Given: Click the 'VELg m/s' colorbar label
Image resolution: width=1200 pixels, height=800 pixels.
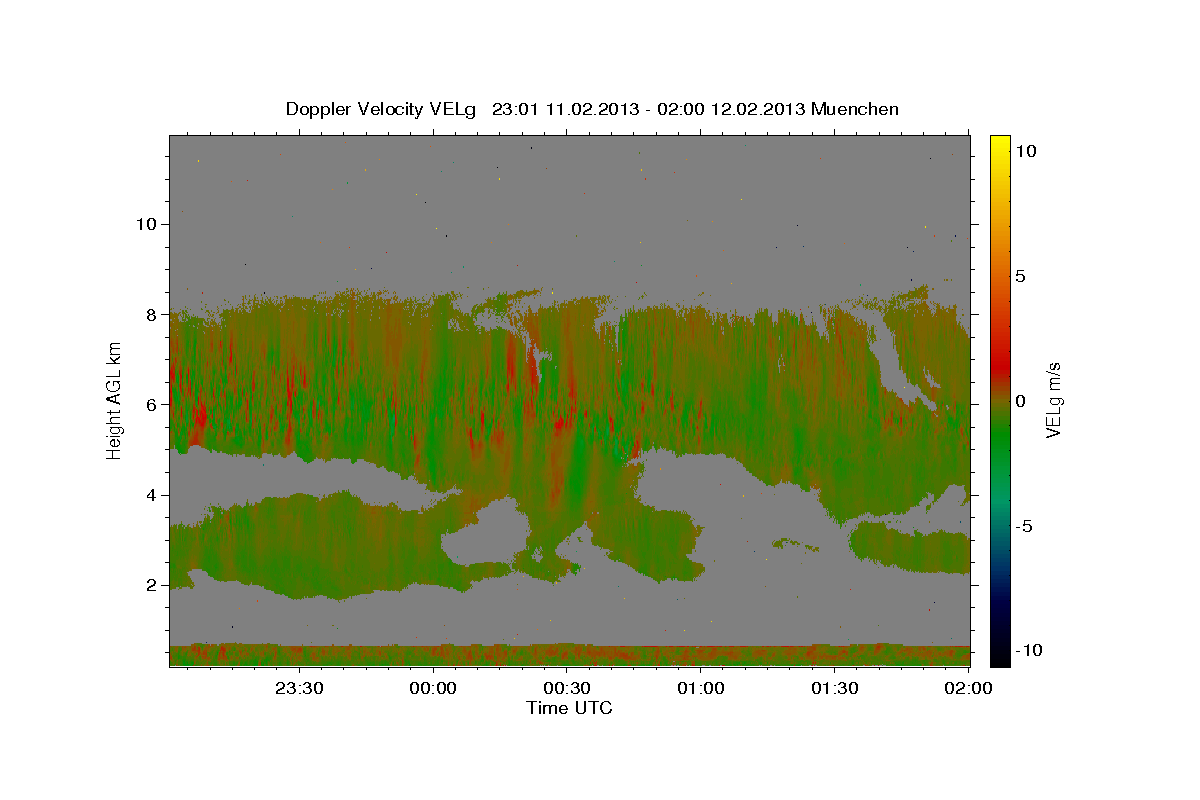Looking at the screenshot, I should (1054, 401).
